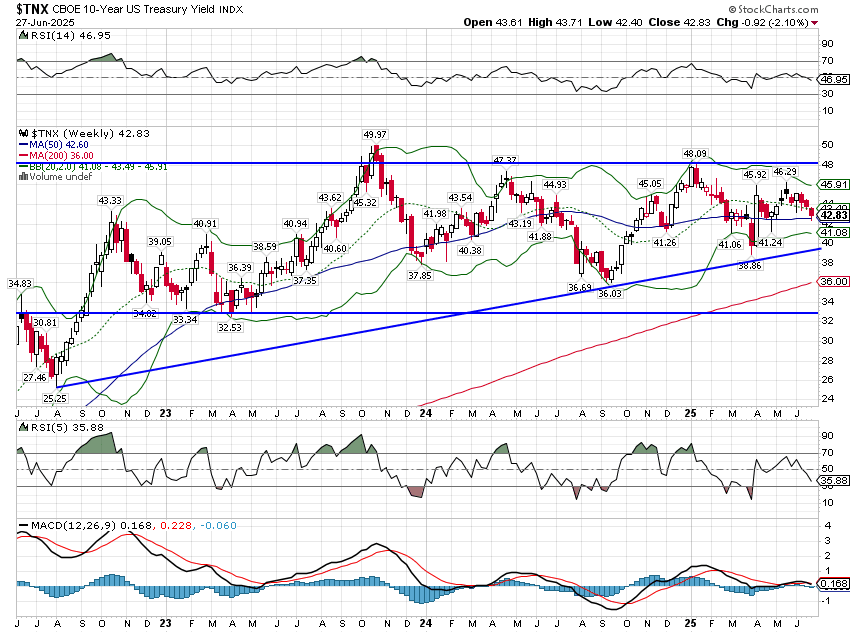Viewport: 850px width, 633px height.
Task: Click the 41.08 lower band axis tag
Action: [x=834, y=232]
